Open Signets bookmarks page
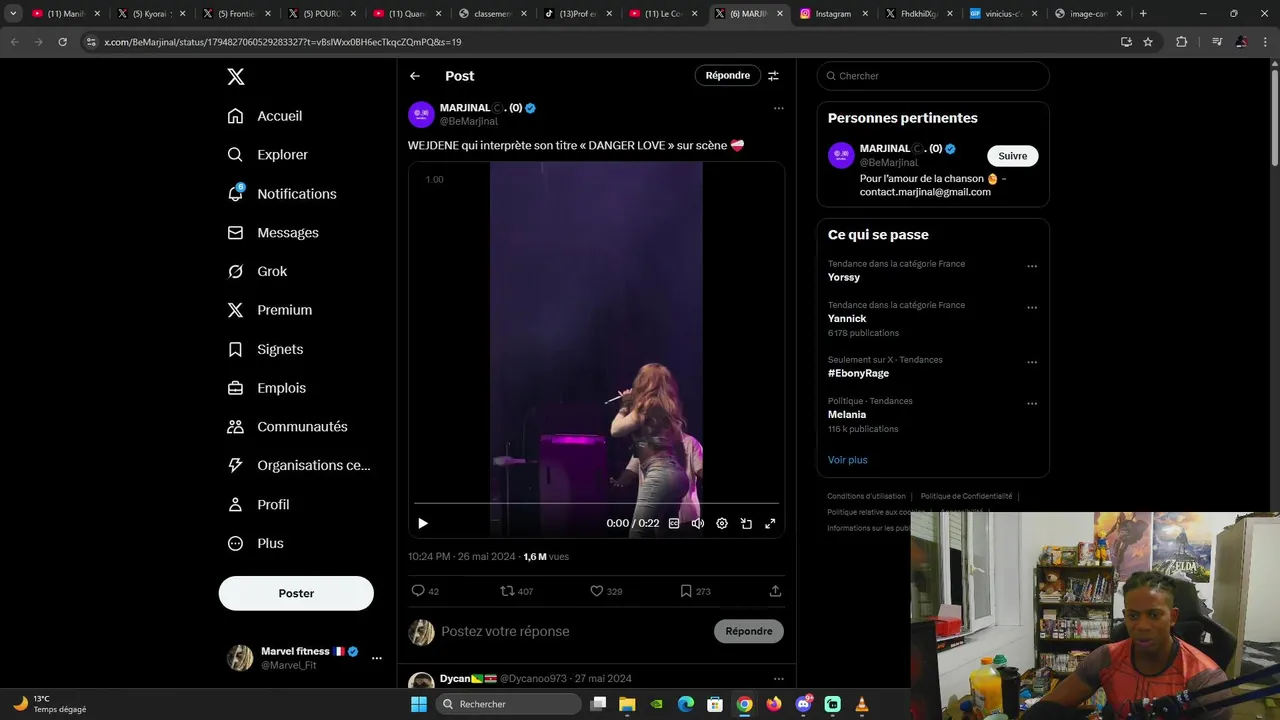Screen dimensions: 1280x720 (265, 349)
